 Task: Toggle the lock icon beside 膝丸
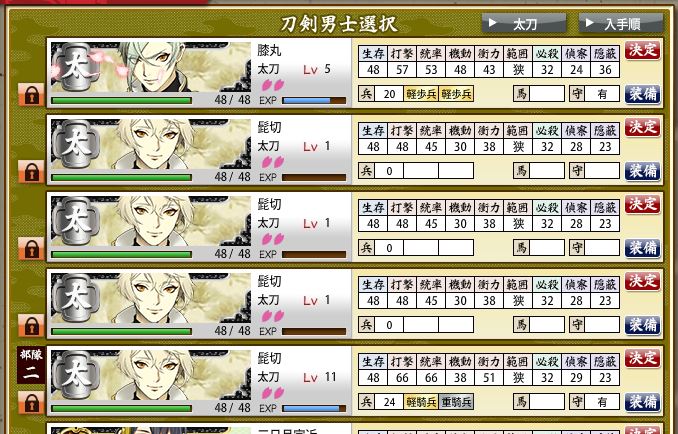[31, 95]
